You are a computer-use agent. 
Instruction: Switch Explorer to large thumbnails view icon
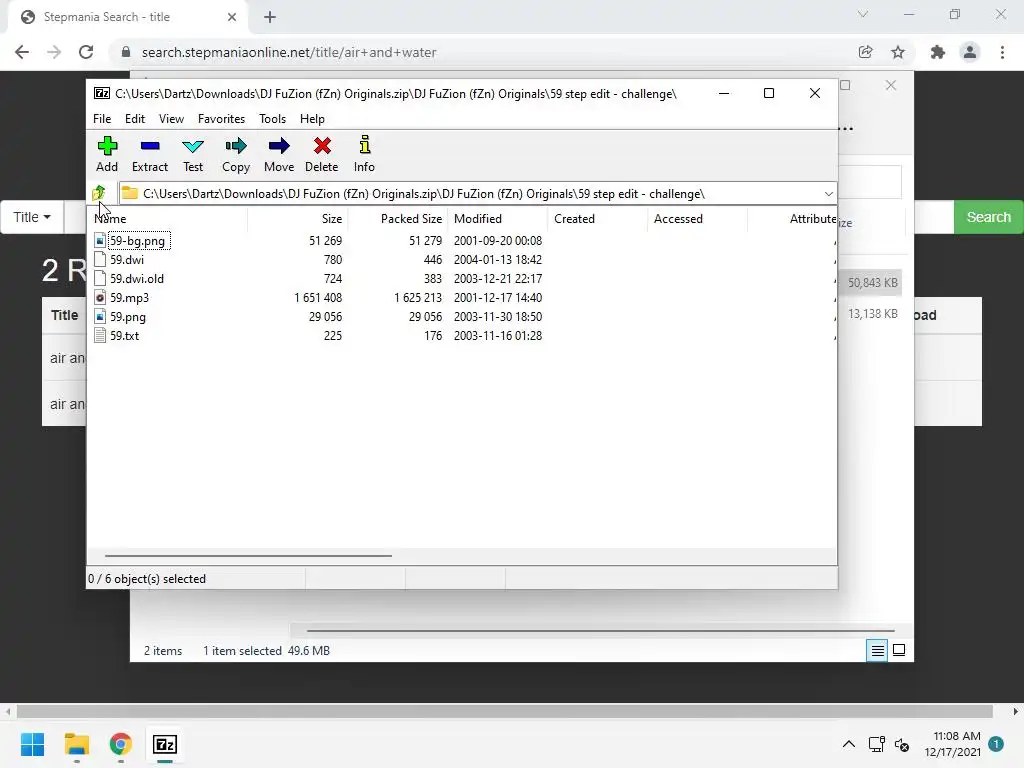point(899,650)
